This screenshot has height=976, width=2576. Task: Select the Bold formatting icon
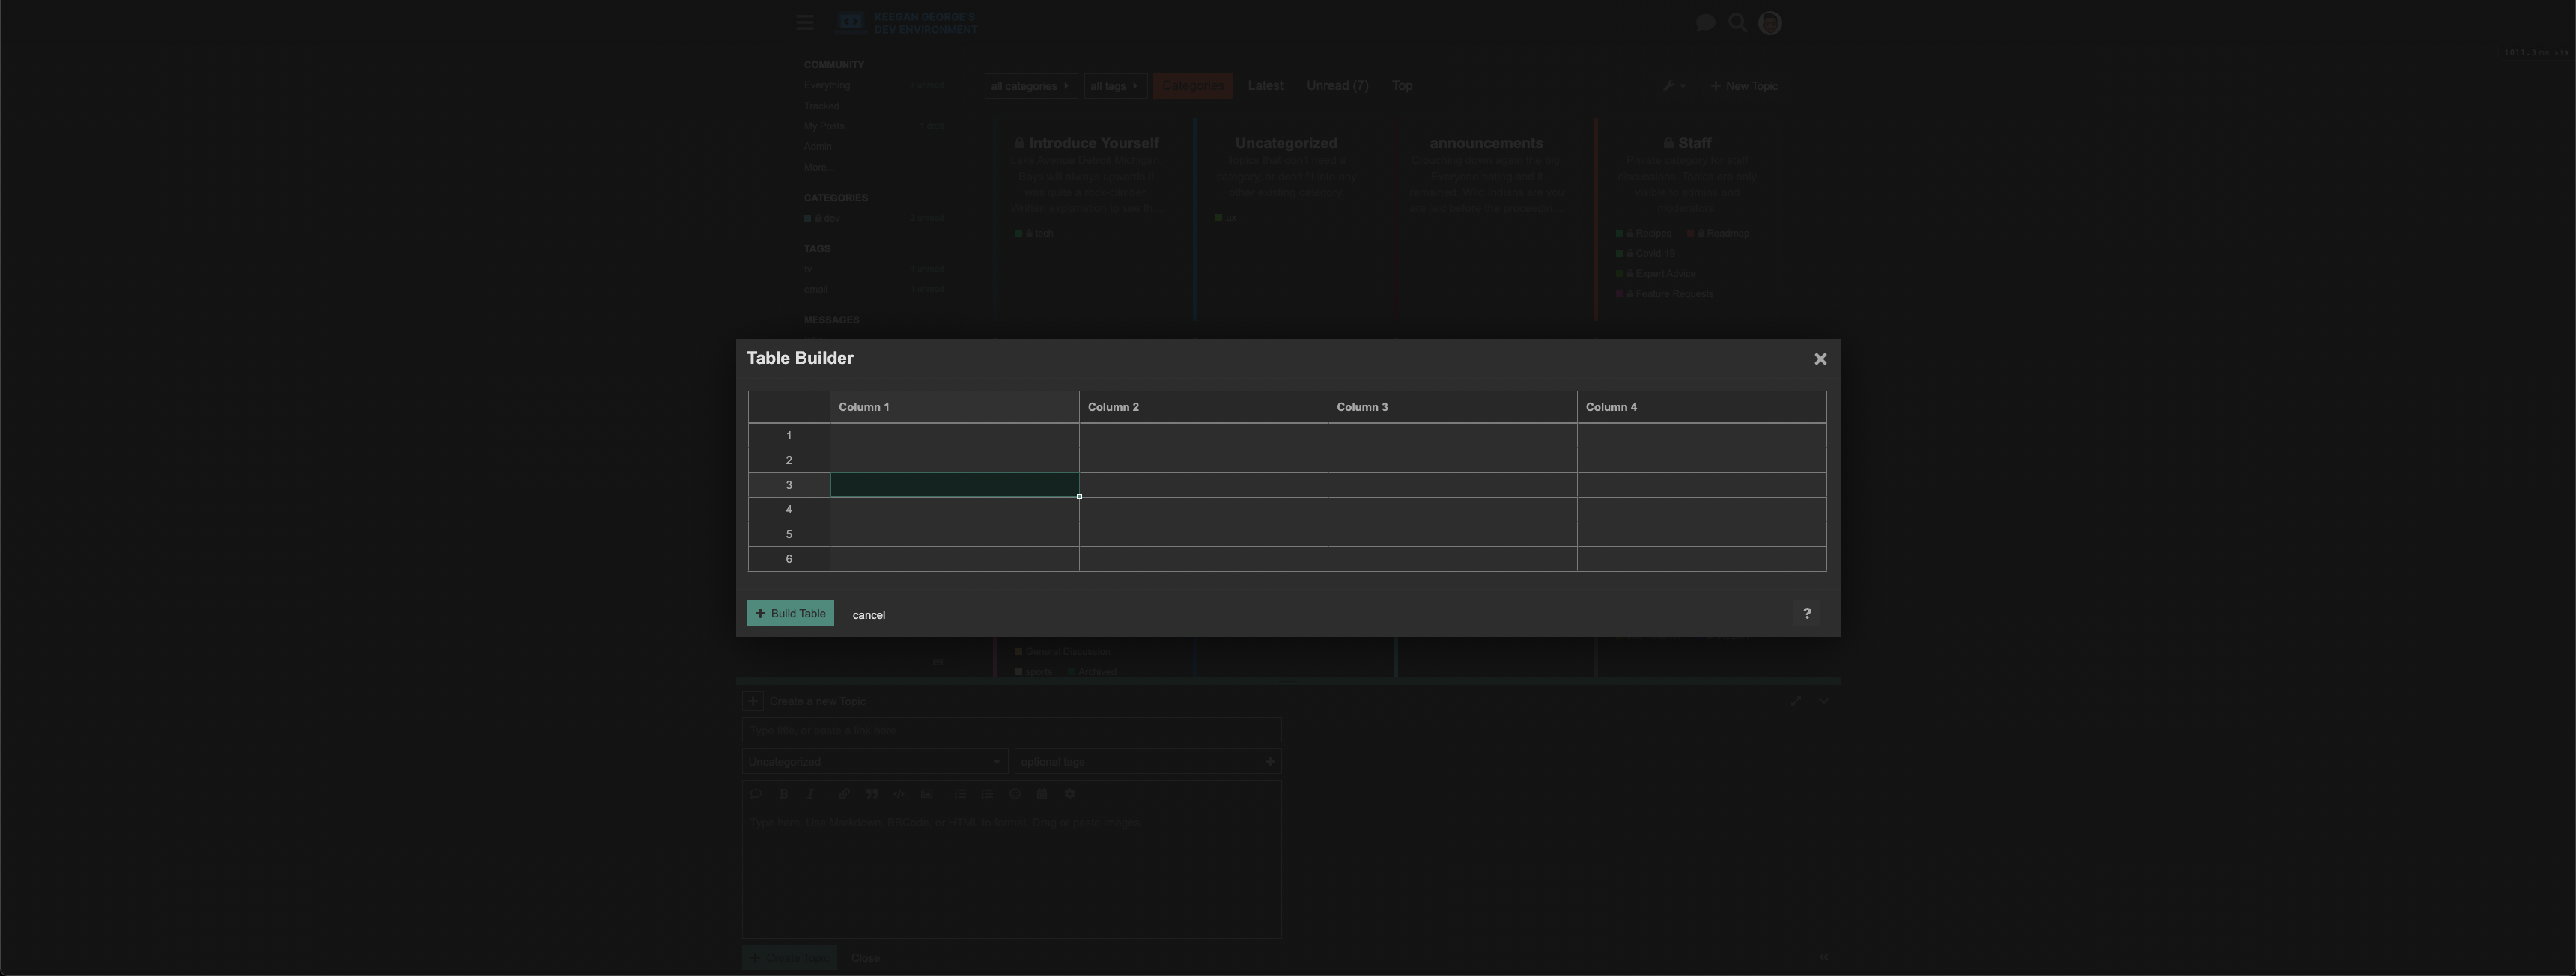pos(784,793)
